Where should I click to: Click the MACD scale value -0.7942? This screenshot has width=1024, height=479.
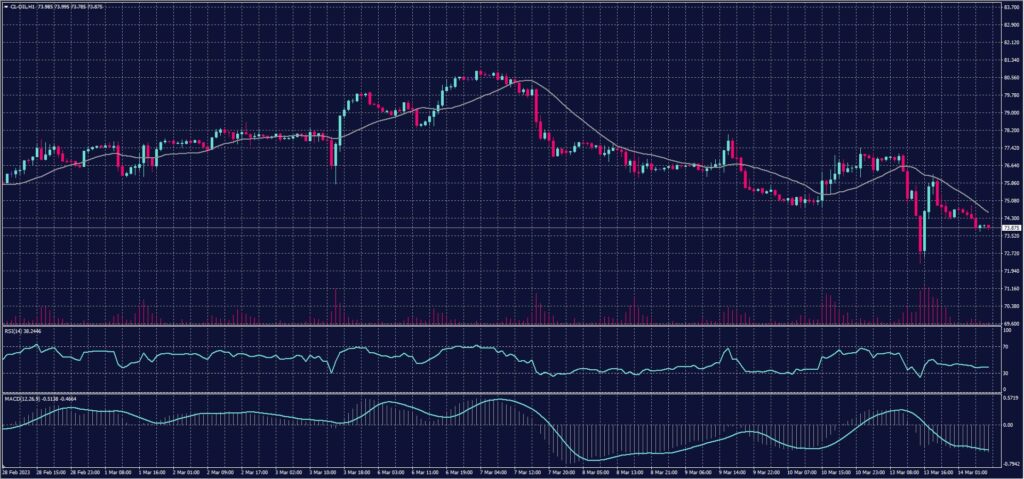point(1010,463)
